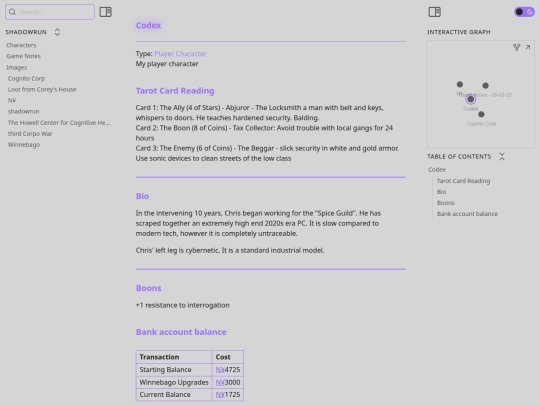The width and height of the screenshot is (540, 405).
Task: Open the Game Notes folder
Action: pos(23,56)
